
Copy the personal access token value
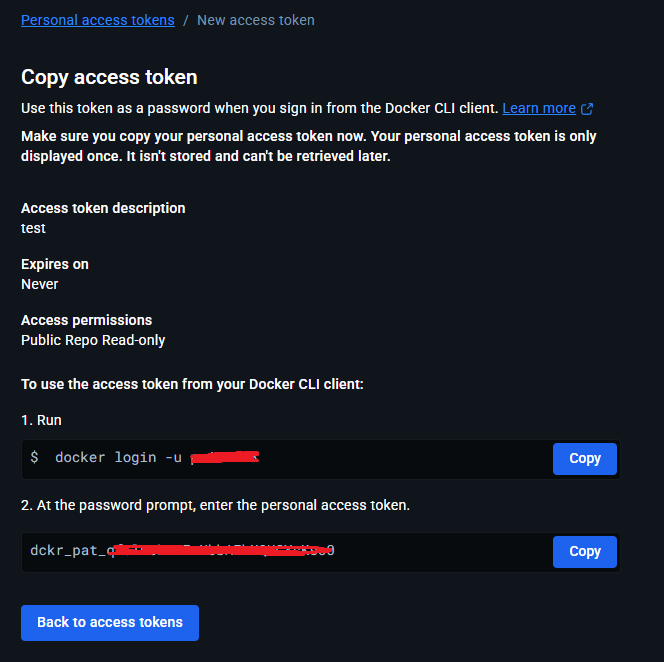[584, 551]
